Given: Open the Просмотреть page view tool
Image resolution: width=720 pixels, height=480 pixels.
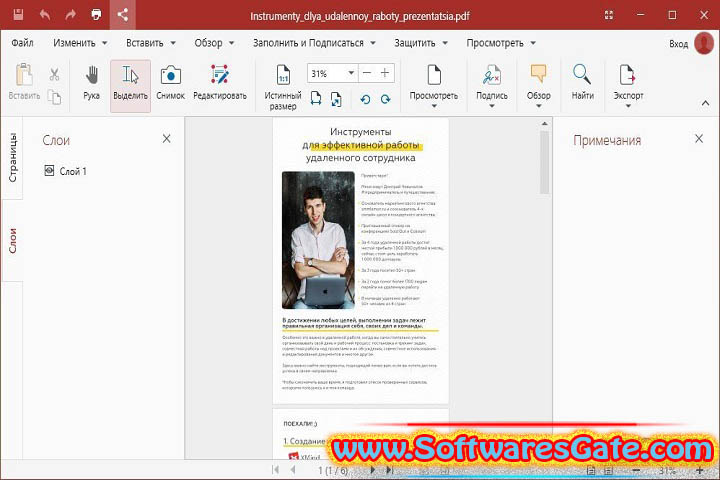Looking at the screenshot, I should (x=434, y=86).
